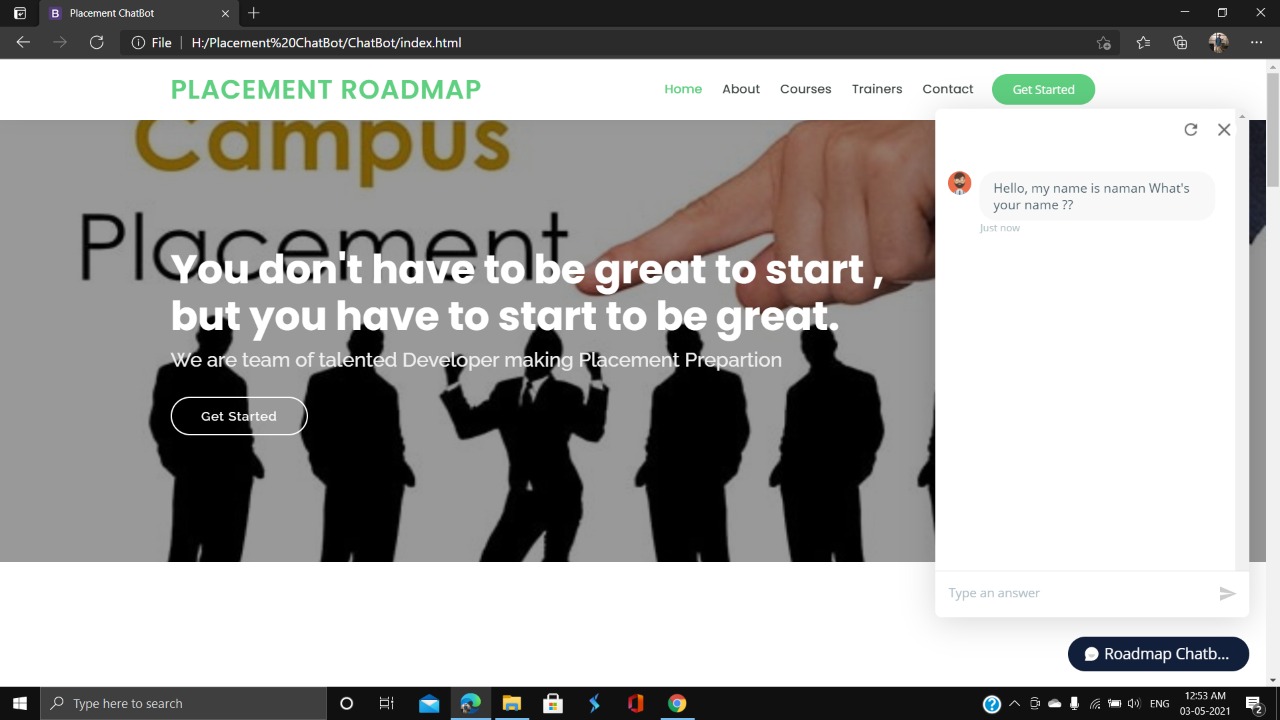Click the chatbot refresh icon
The height and width of the screenshot is (720, 1280).
(x=1190, y=129)
